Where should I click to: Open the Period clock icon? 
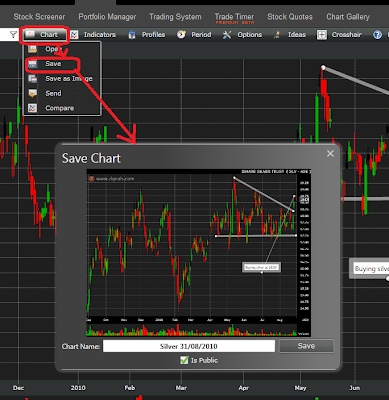point(181,34)
